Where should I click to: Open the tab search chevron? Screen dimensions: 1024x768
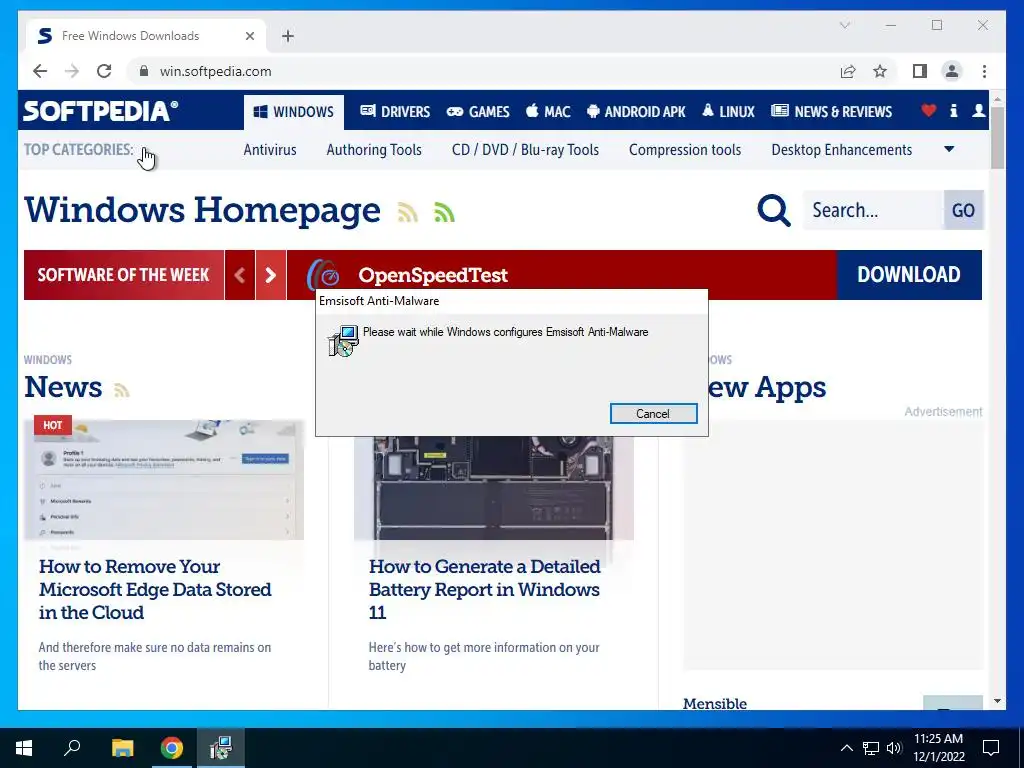pyautogui.click(x=844, y=25)
